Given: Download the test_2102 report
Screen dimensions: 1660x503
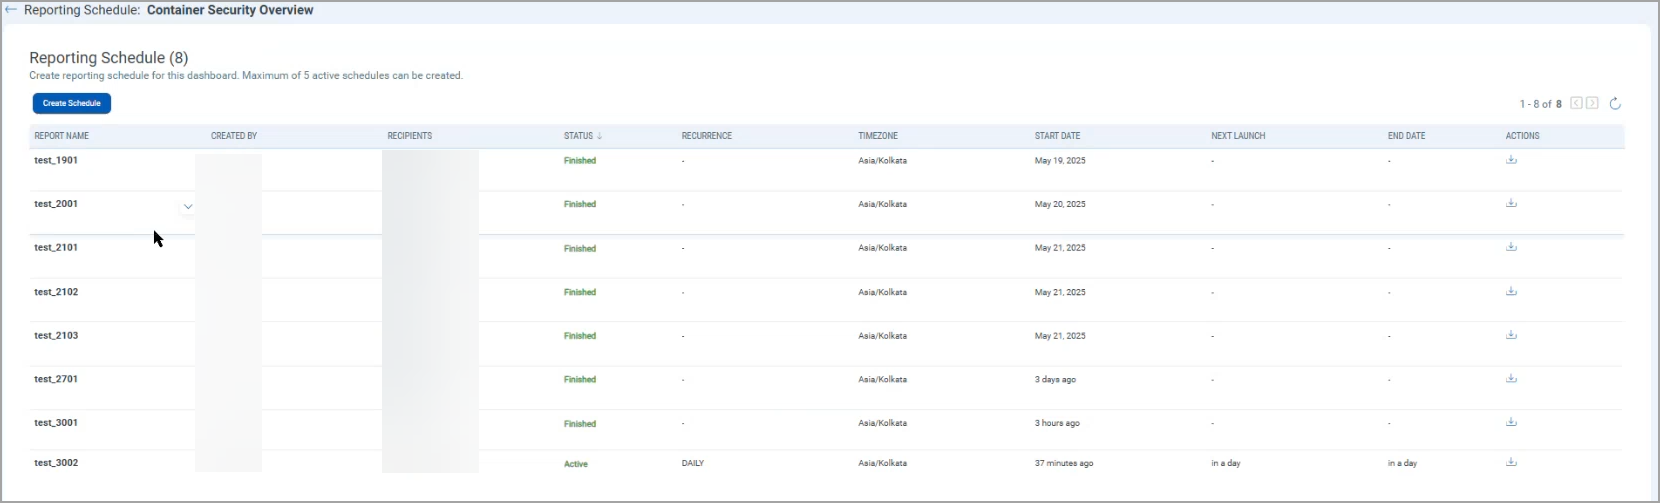Looking at the screenshot, I should (1511, 292).
